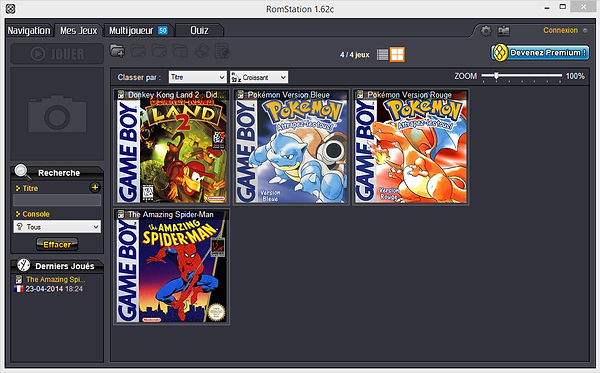This screenshot has width=600, height=373.
Task: Minimize the RomStation window
Action: click(x=547, y=7)
